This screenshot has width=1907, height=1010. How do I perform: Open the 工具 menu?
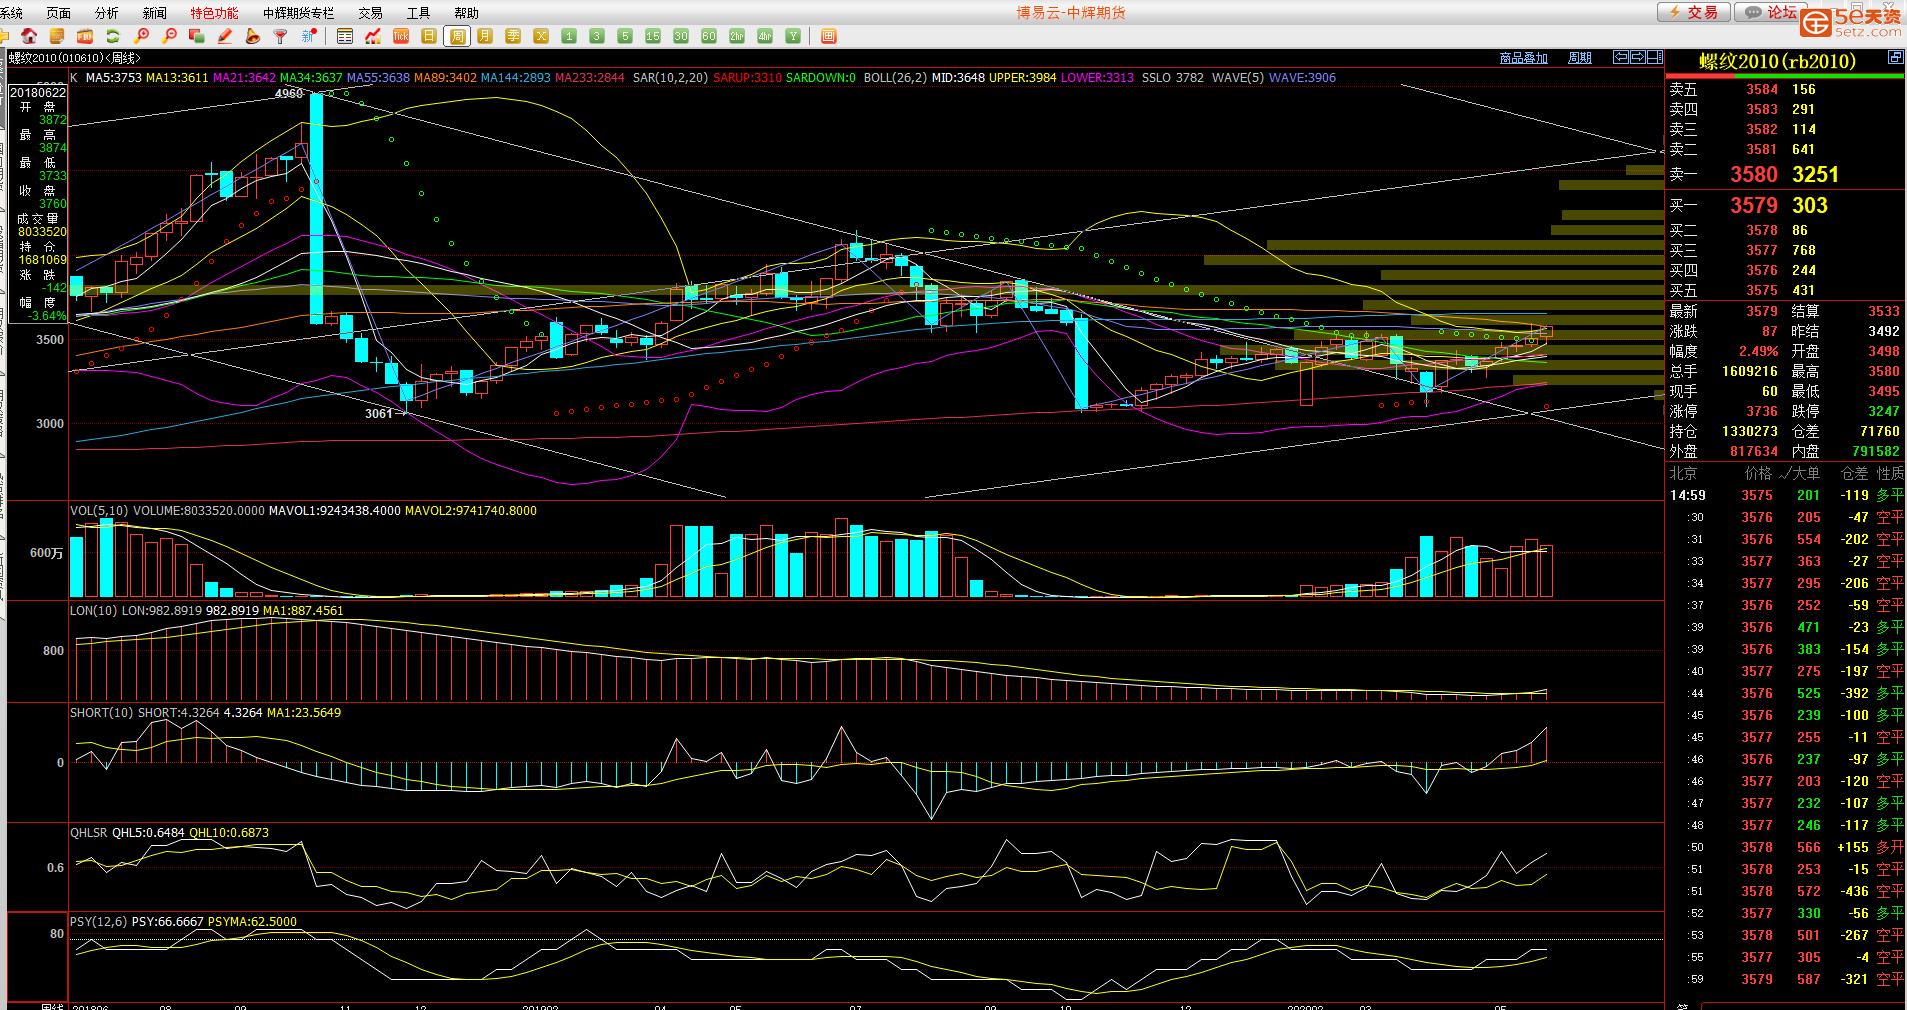coord(418,13)
